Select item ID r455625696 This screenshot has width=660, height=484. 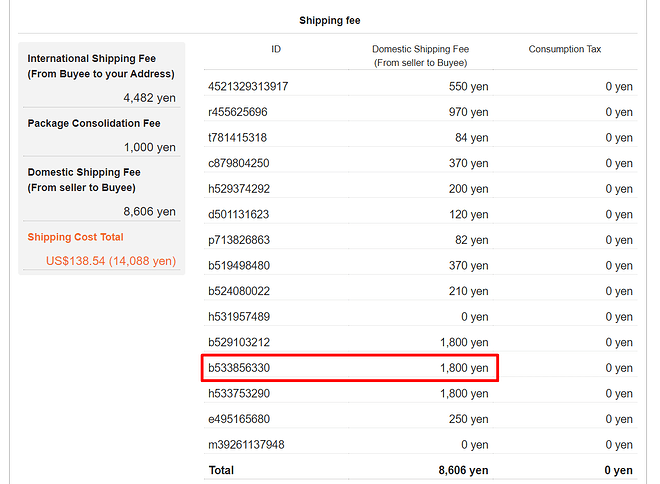(237, 112)
